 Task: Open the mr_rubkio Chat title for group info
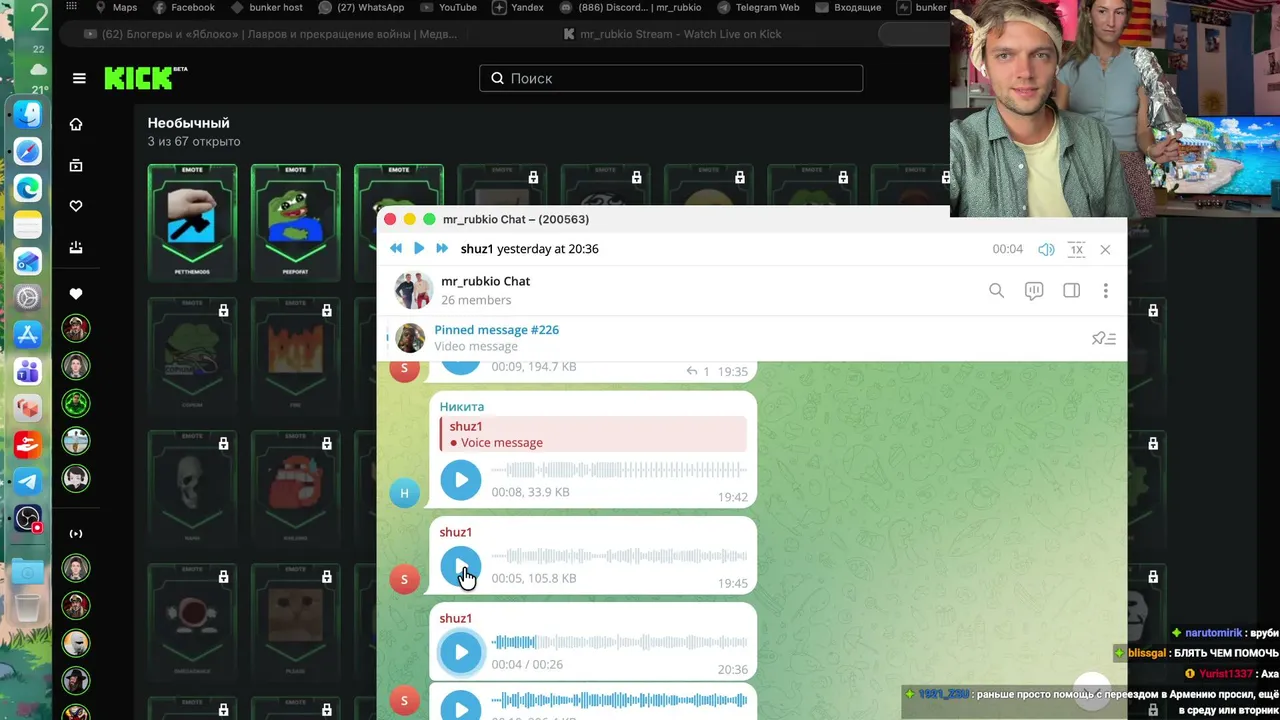point(485,281)
